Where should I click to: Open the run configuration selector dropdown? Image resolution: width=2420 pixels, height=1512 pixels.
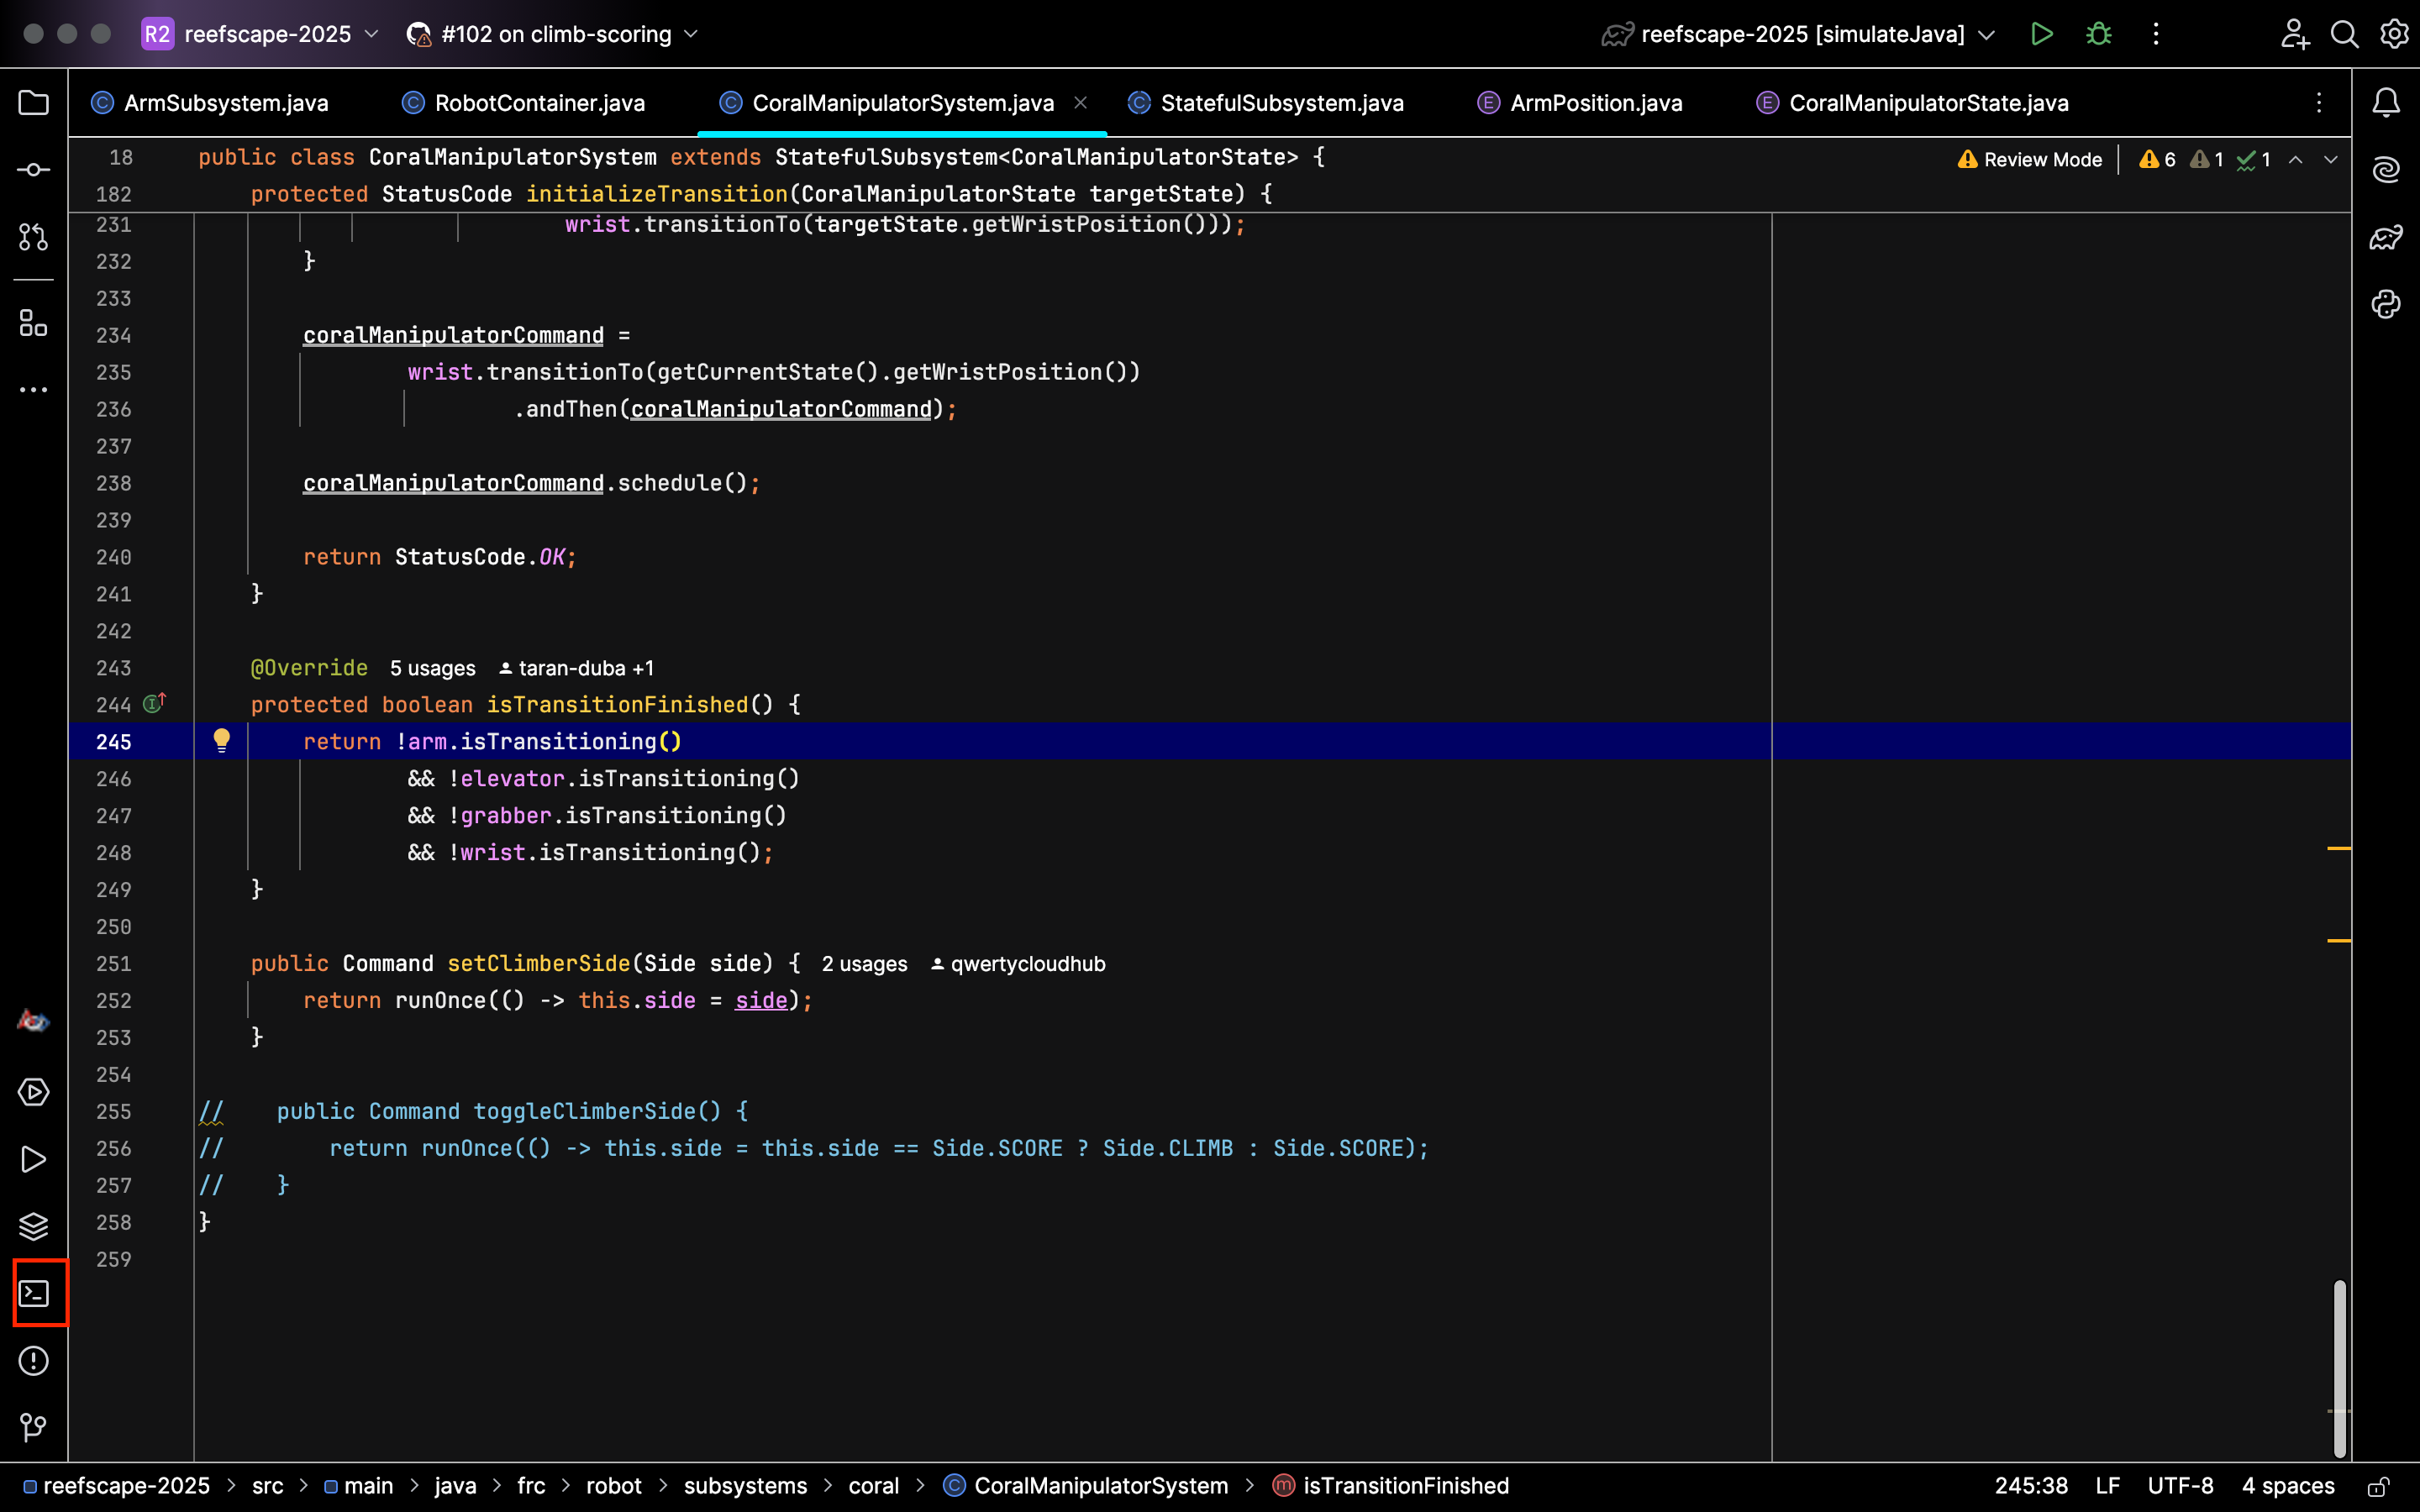tap(1798, 34)
